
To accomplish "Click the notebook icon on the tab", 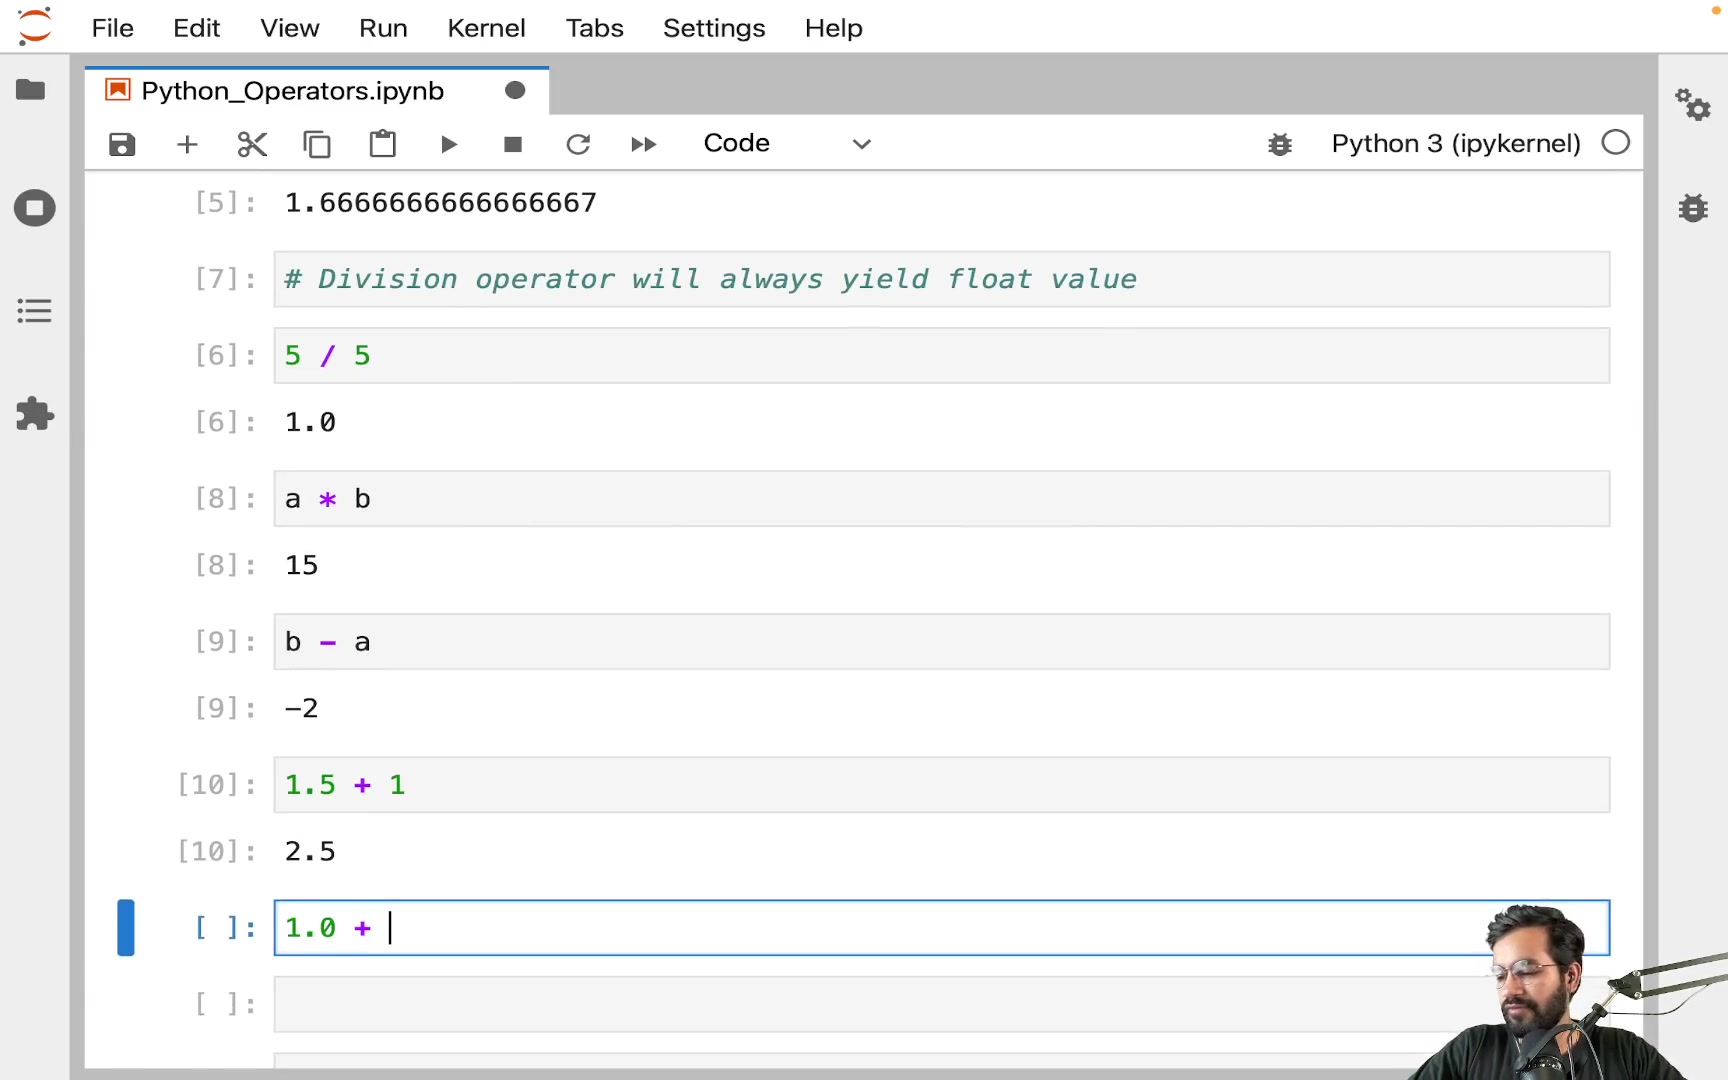I will [x=118, y=90].
